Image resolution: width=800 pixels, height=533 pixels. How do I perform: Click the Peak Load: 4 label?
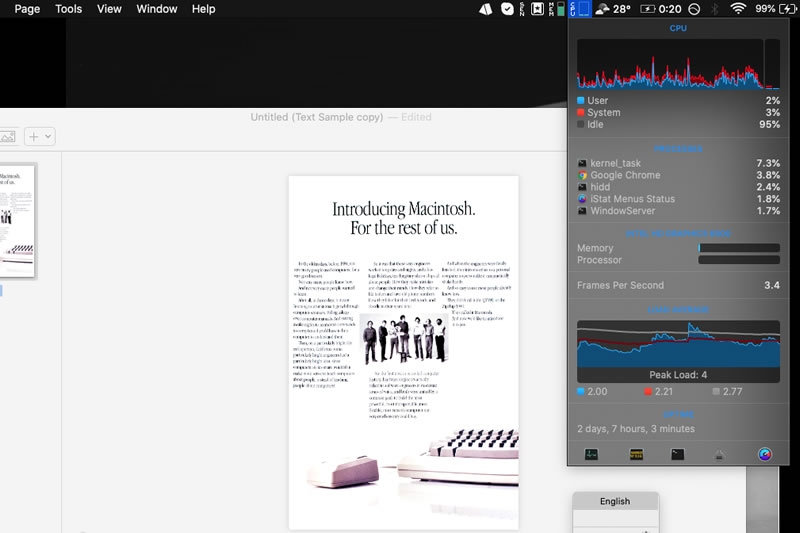(678, 375)
